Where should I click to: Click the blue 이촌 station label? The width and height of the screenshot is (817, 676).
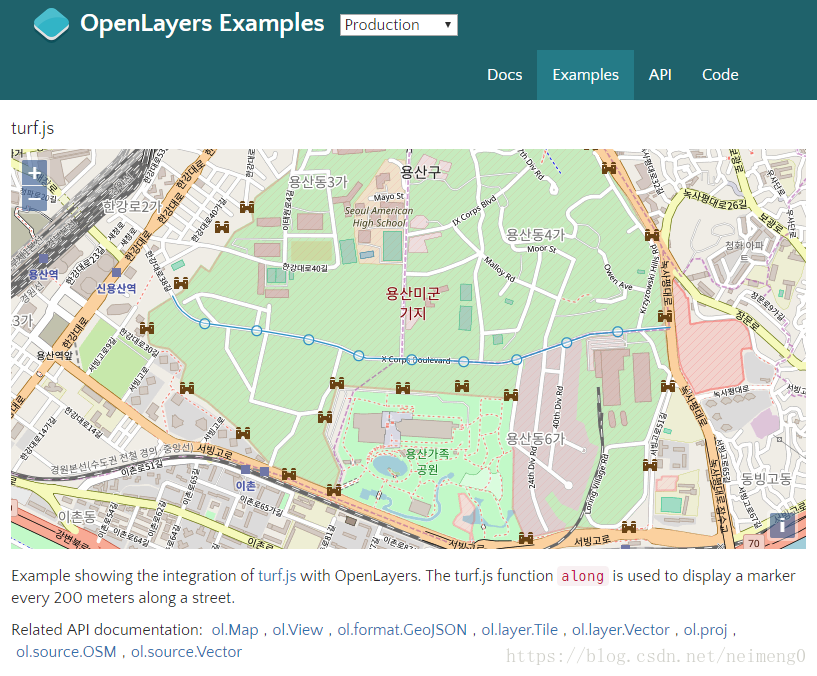(x=245, y=486)
